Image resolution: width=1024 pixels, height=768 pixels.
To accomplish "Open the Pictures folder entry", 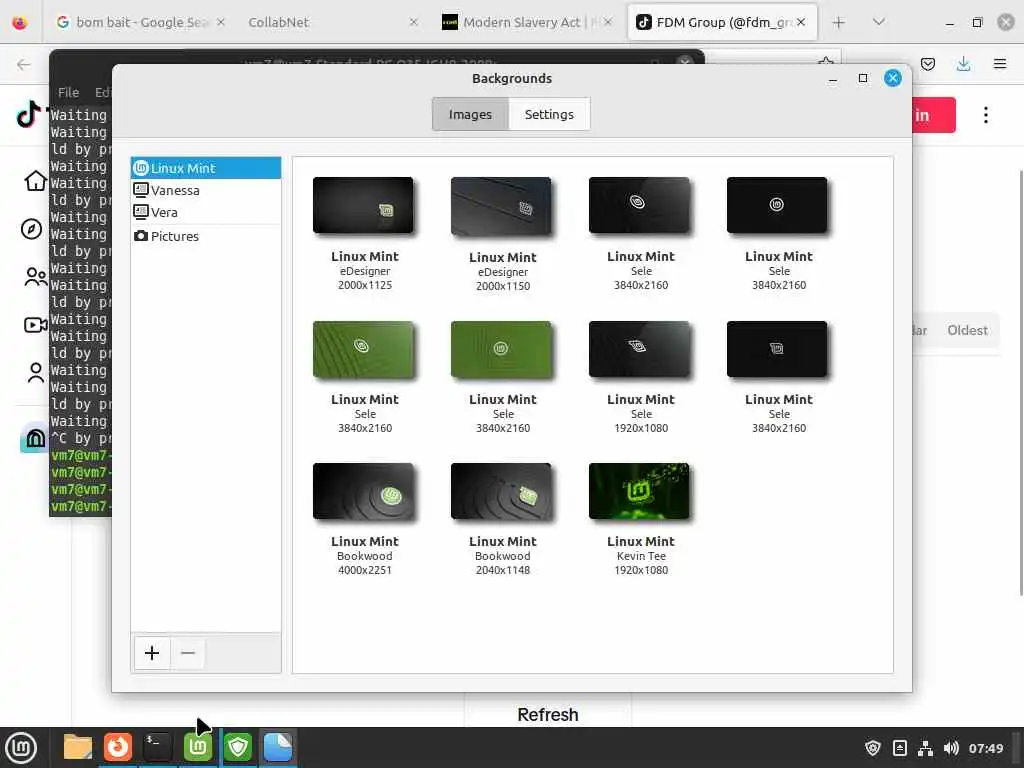I will click(206, 236).
